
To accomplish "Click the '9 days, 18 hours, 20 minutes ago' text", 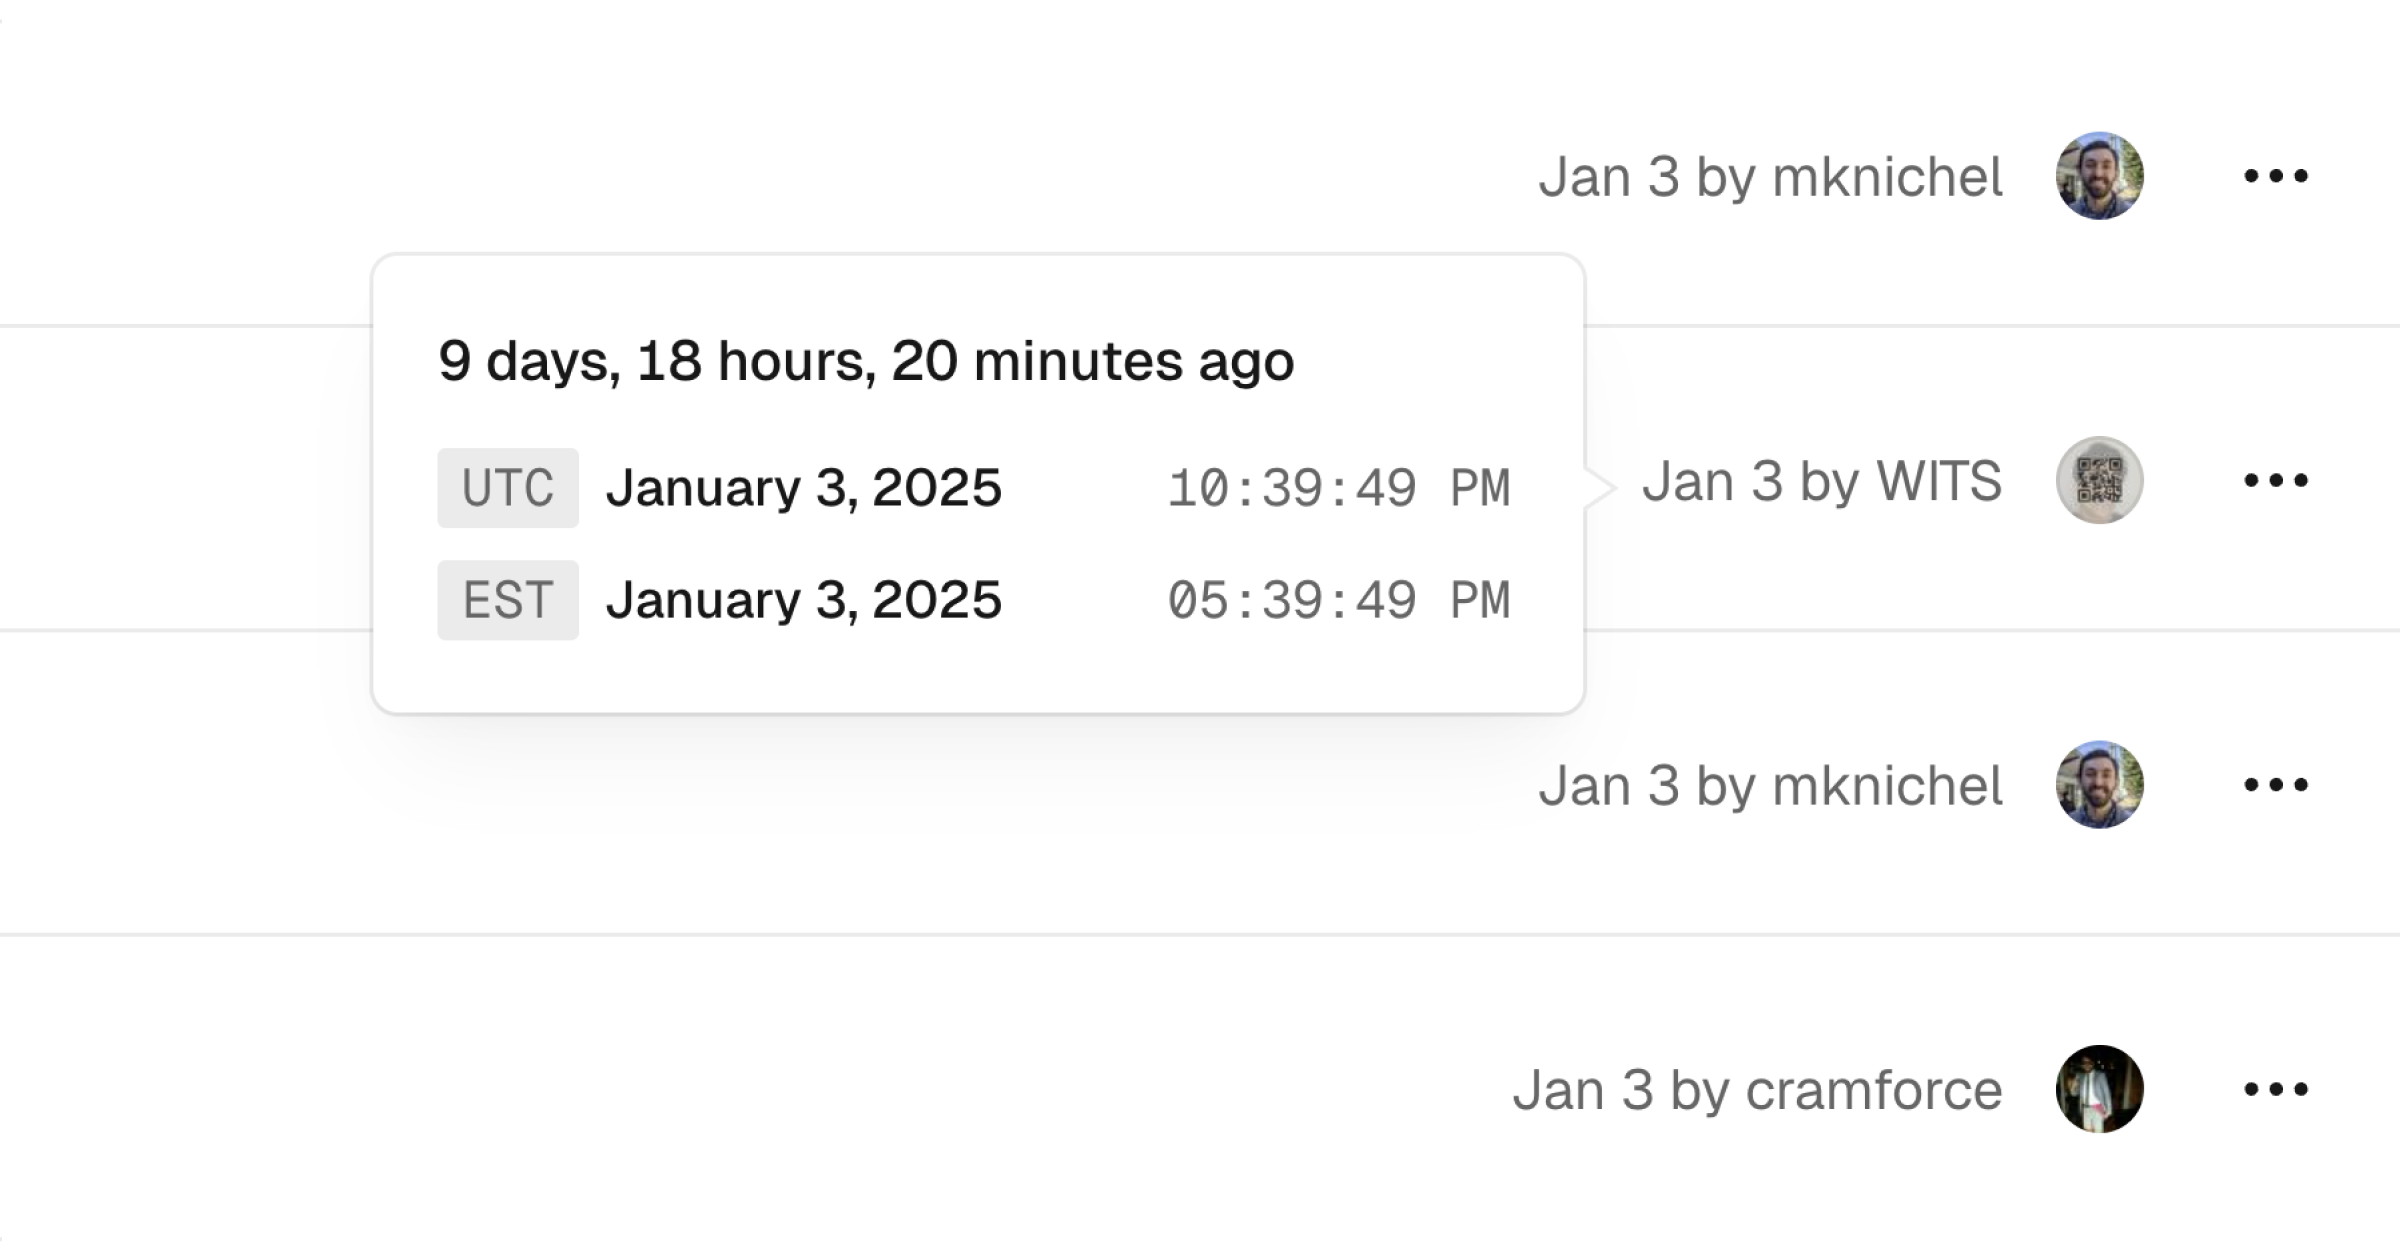I will tap(865, 360).
